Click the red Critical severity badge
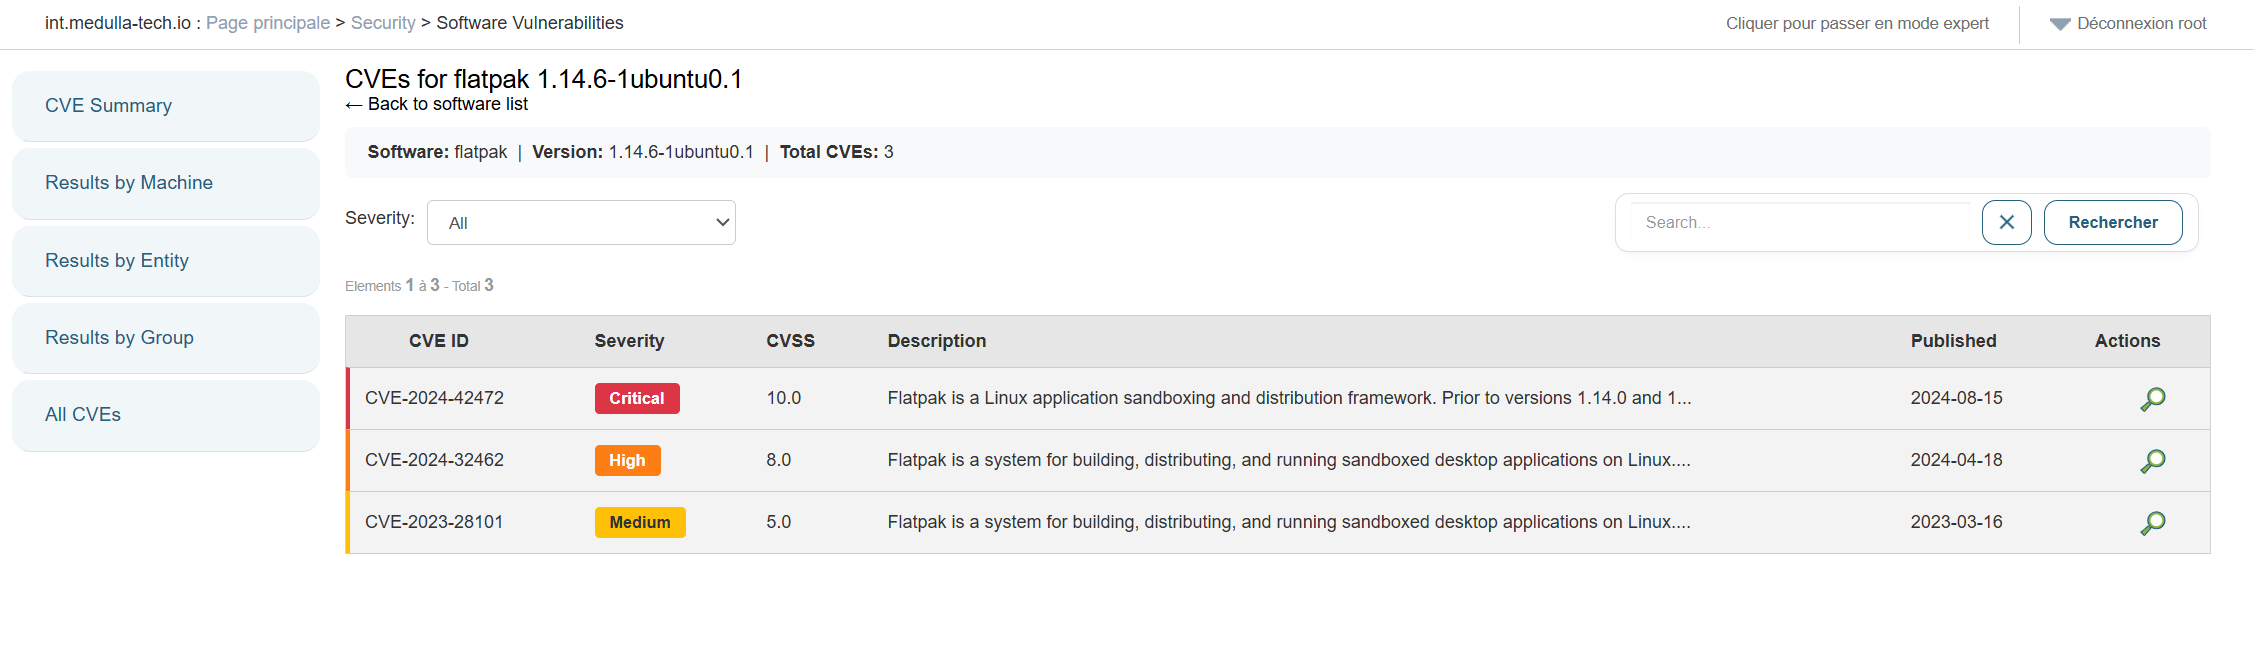The height and width of the screenshot is (654, 2254). (637, 398)
